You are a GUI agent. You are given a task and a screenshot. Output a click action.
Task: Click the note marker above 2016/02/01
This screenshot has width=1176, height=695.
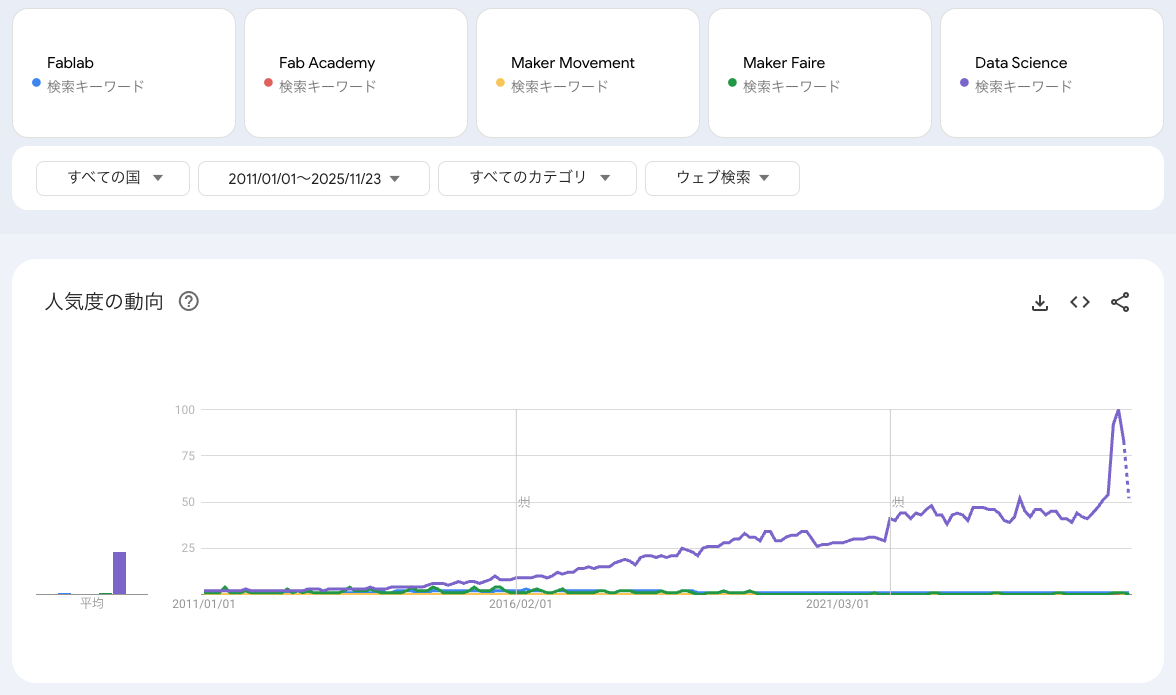[524, 501]
